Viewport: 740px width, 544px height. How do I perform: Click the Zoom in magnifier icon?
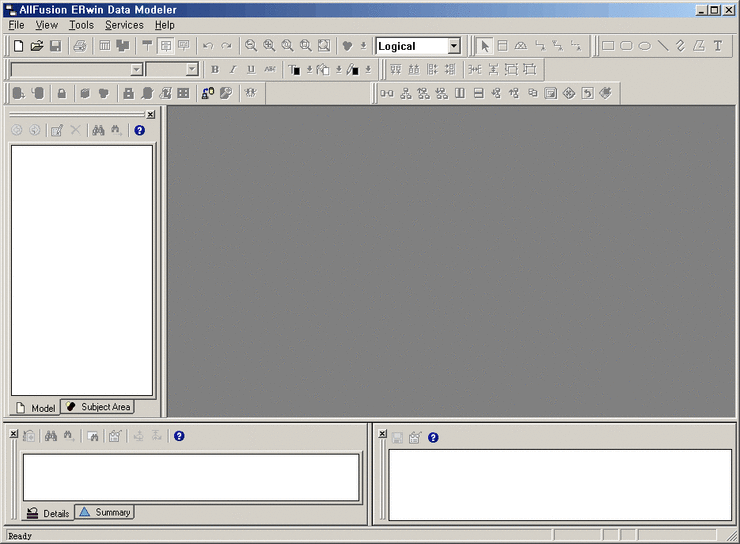point(269,46)
